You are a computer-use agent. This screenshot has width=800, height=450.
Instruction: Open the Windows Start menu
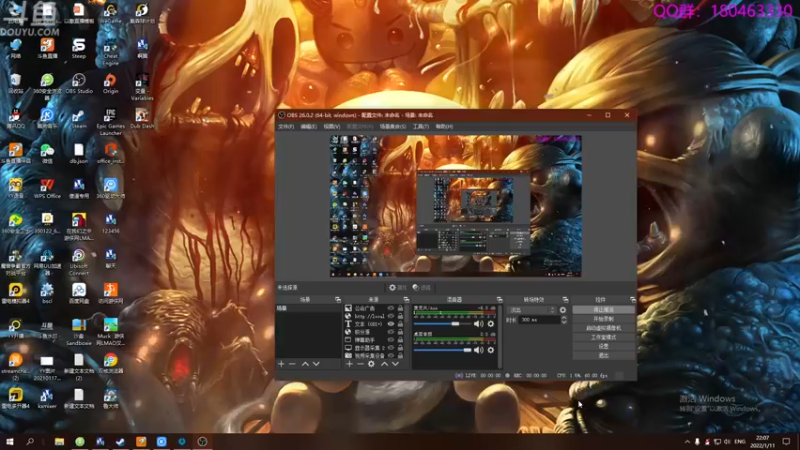[9, 441]
